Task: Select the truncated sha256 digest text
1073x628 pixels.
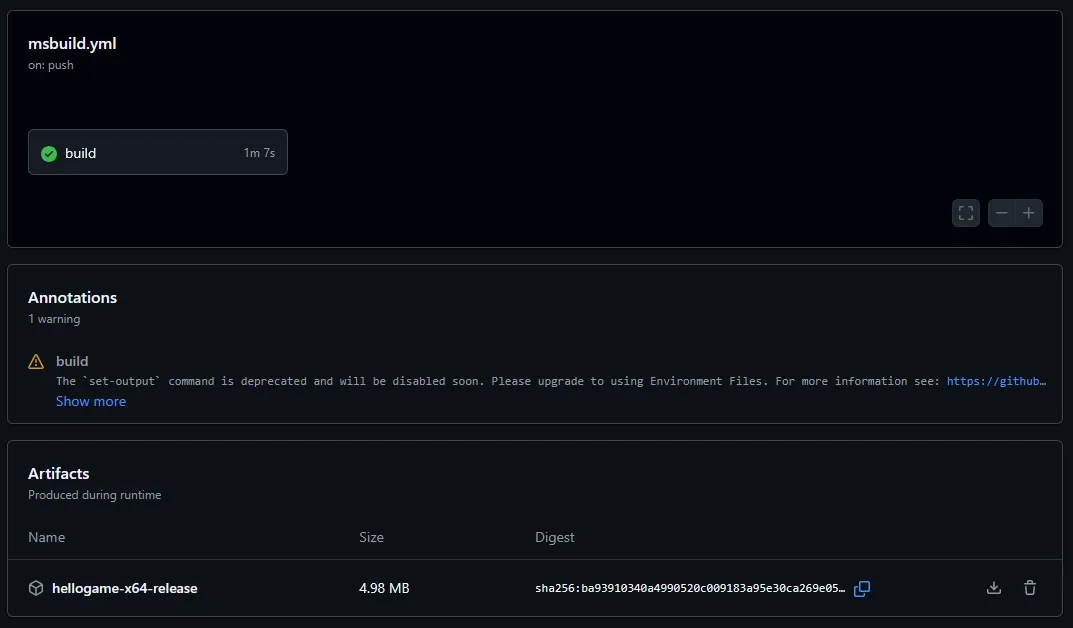Action: pos(690,588)
